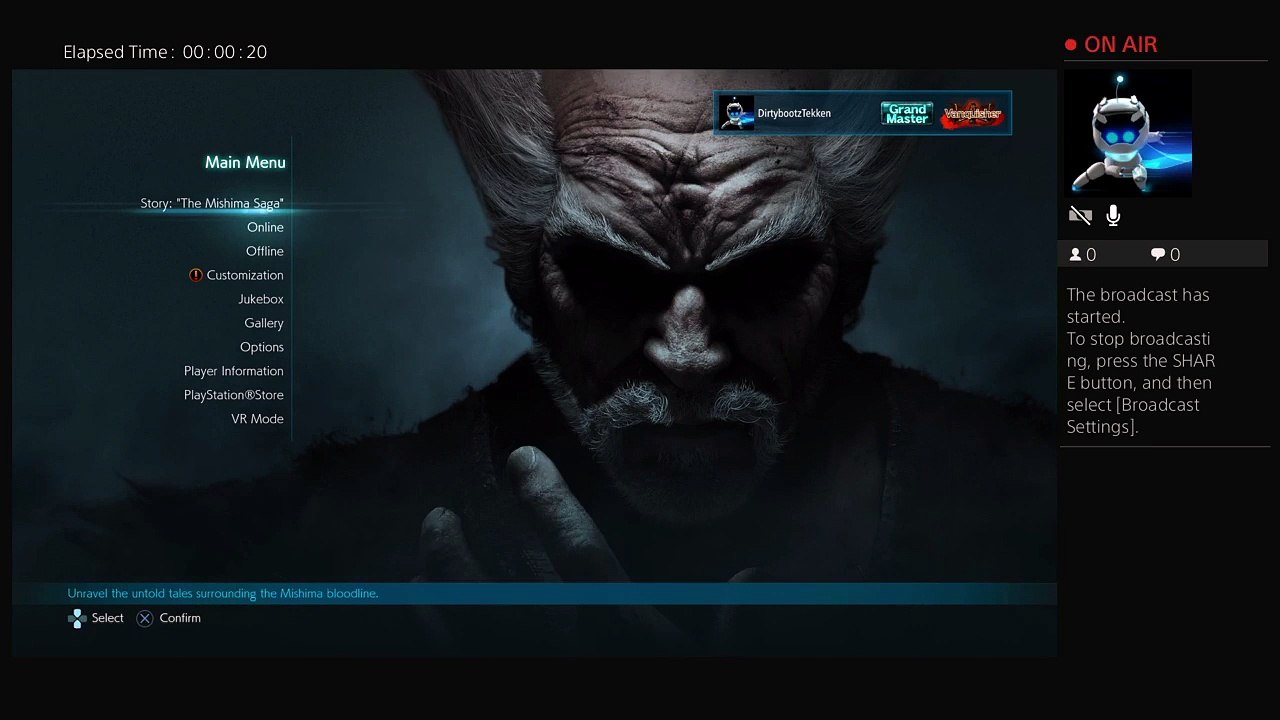Click the Main Menu heading
Viewport: 1280px width, 720px height.
tap(245, 162)
